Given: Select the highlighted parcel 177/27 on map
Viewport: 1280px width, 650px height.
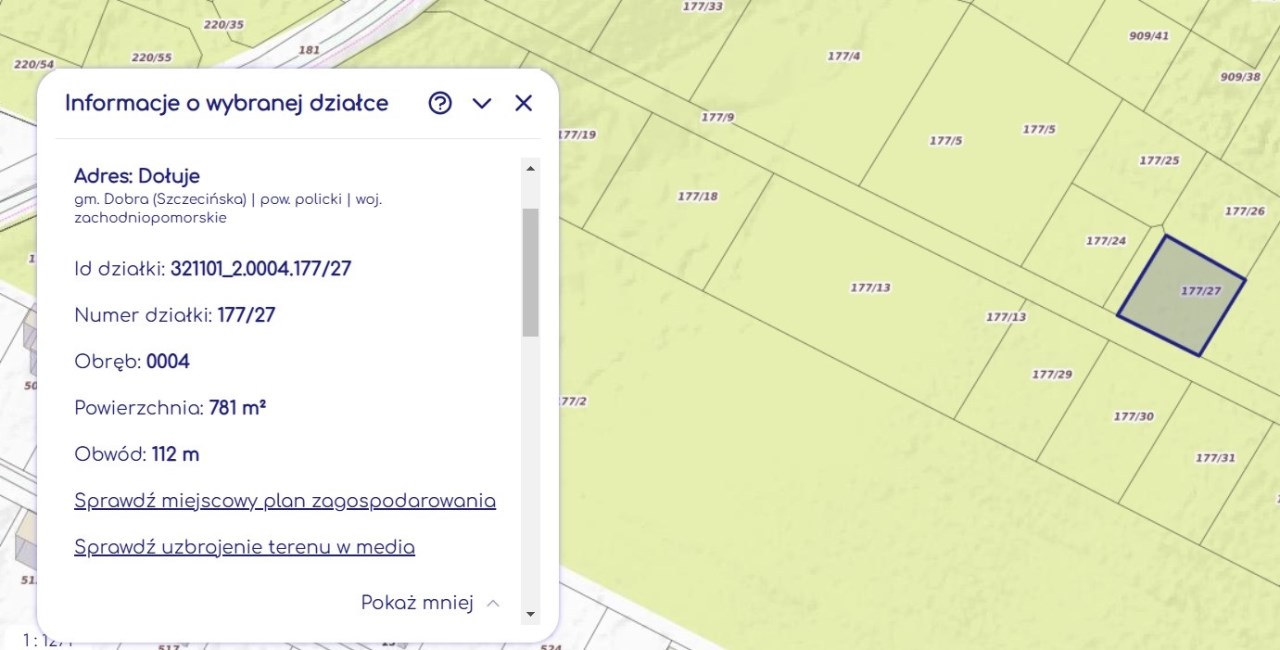Looking at the screenshot, I should click(1180, 296).
